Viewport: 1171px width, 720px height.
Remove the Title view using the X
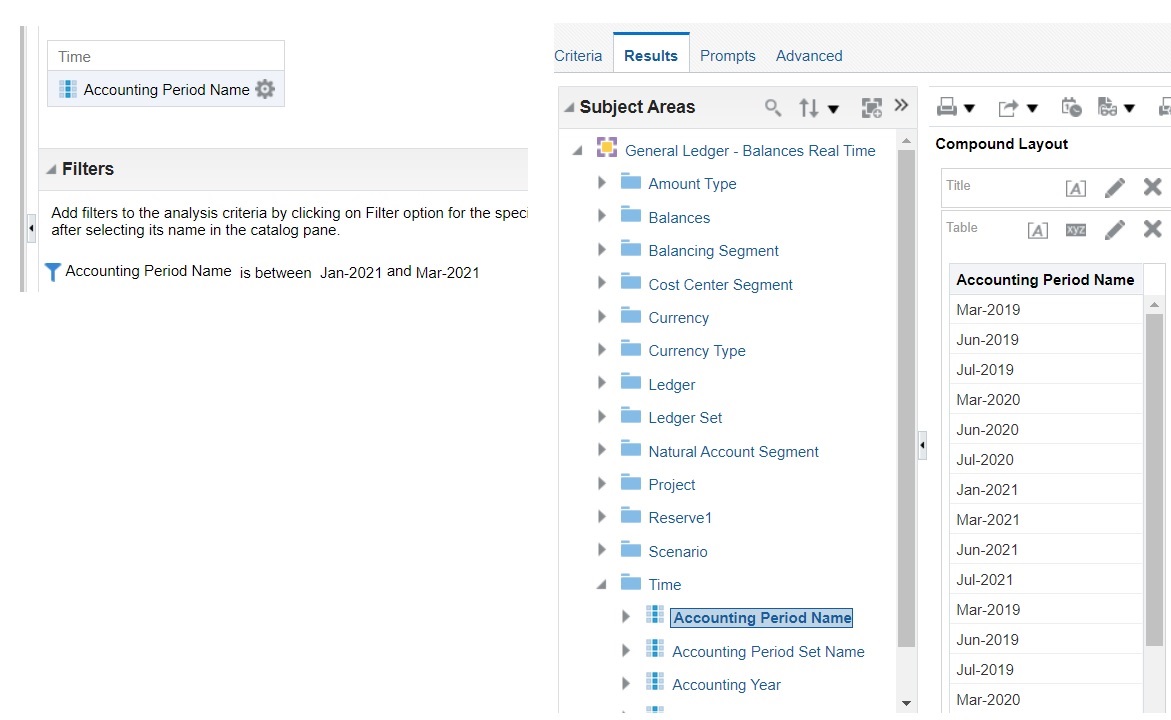pos(1152,186)
